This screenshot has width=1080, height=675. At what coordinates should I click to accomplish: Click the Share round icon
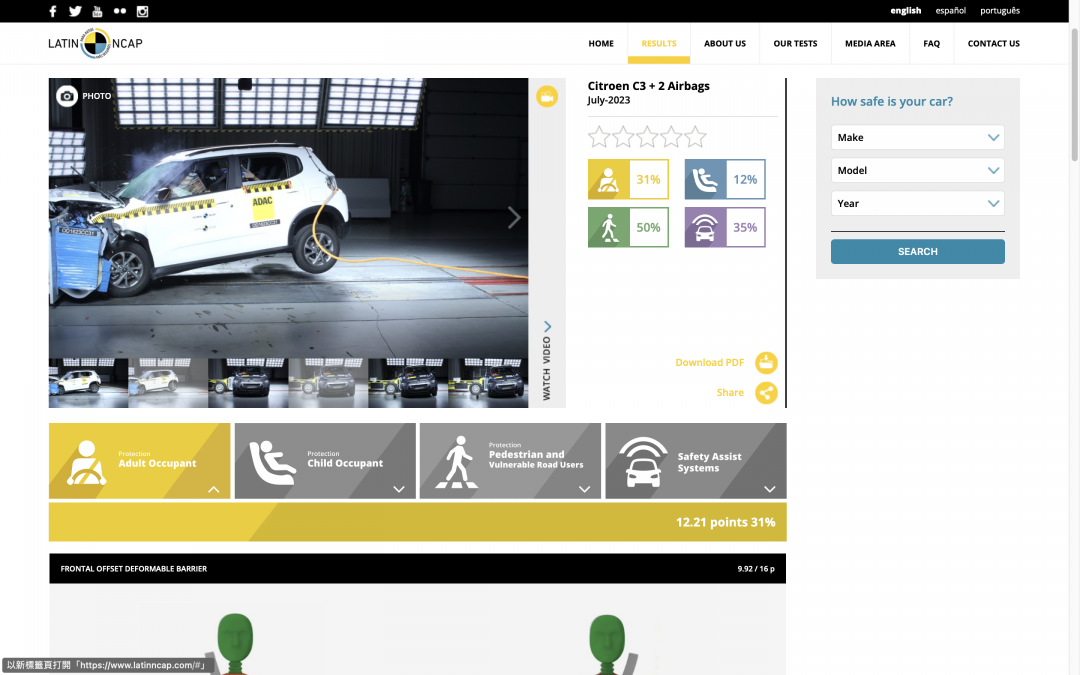(766, 393)
